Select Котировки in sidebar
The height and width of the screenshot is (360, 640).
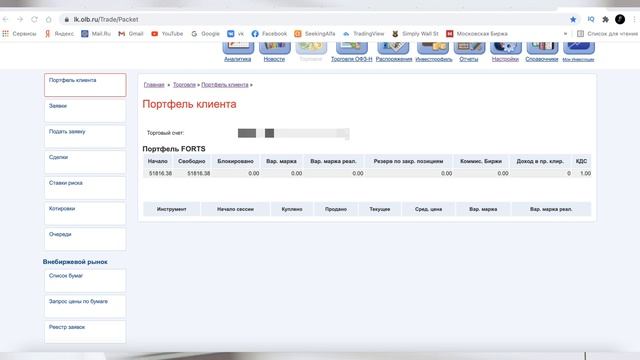85,213
